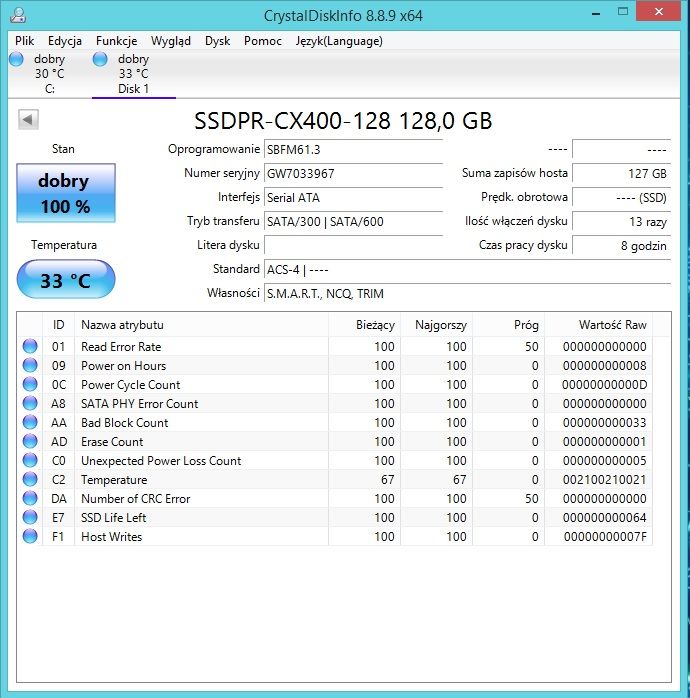
Task: Click the Tryb transferu field SATA/300 | SATA/600
Action: pos(353,222)
